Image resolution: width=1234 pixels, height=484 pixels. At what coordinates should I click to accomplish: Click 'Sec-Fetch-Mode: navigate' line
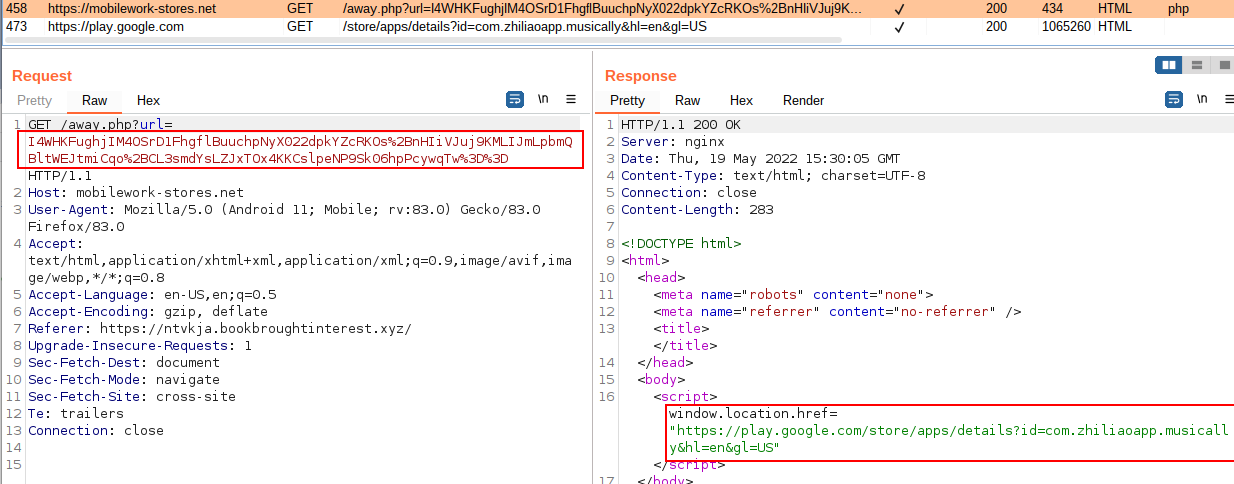[x=124, y=380]
